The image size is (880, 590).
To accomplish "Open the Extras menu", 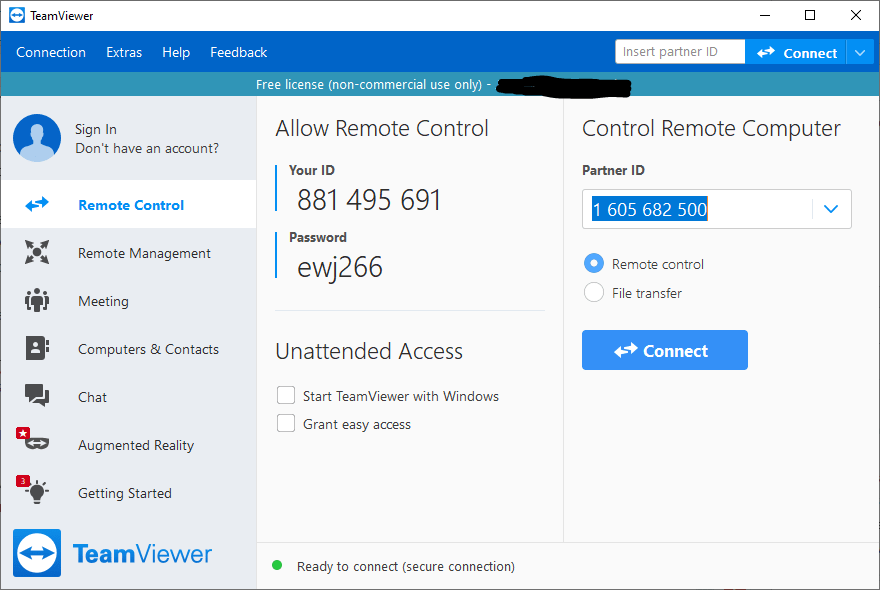I will click(124, 52).
